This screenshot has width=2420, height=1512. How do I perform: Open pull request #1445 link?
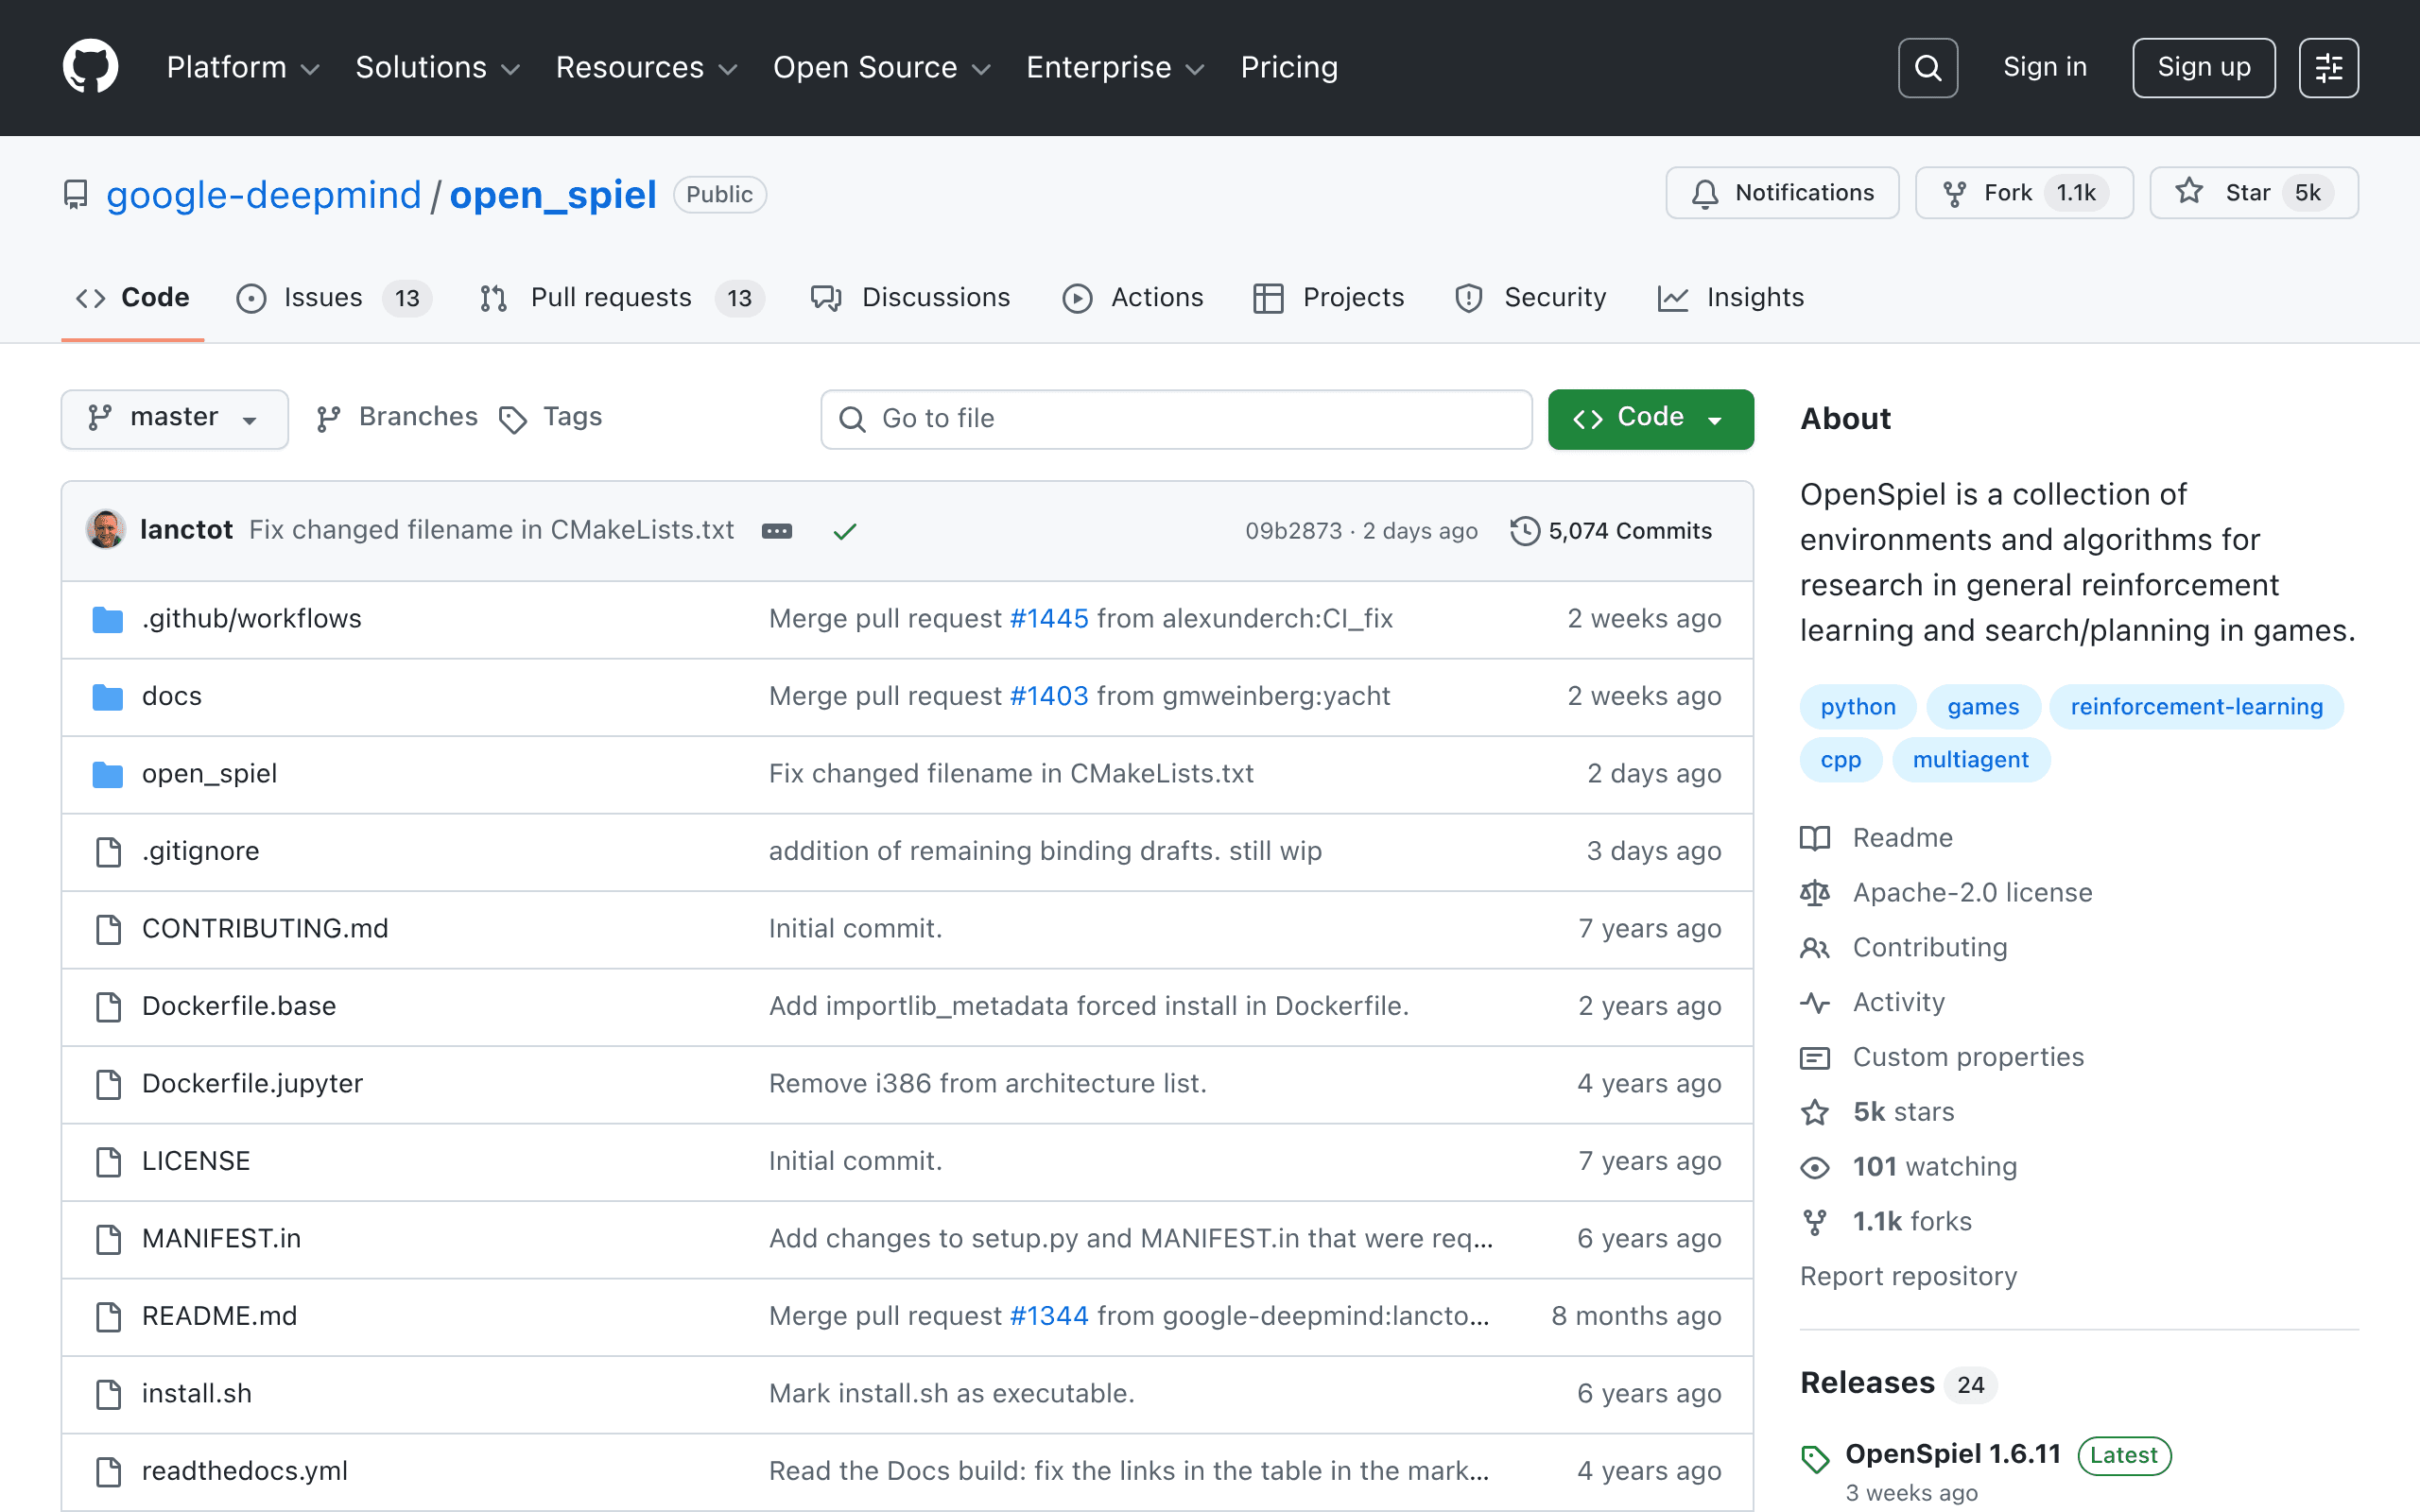[x=1048, y=618]
